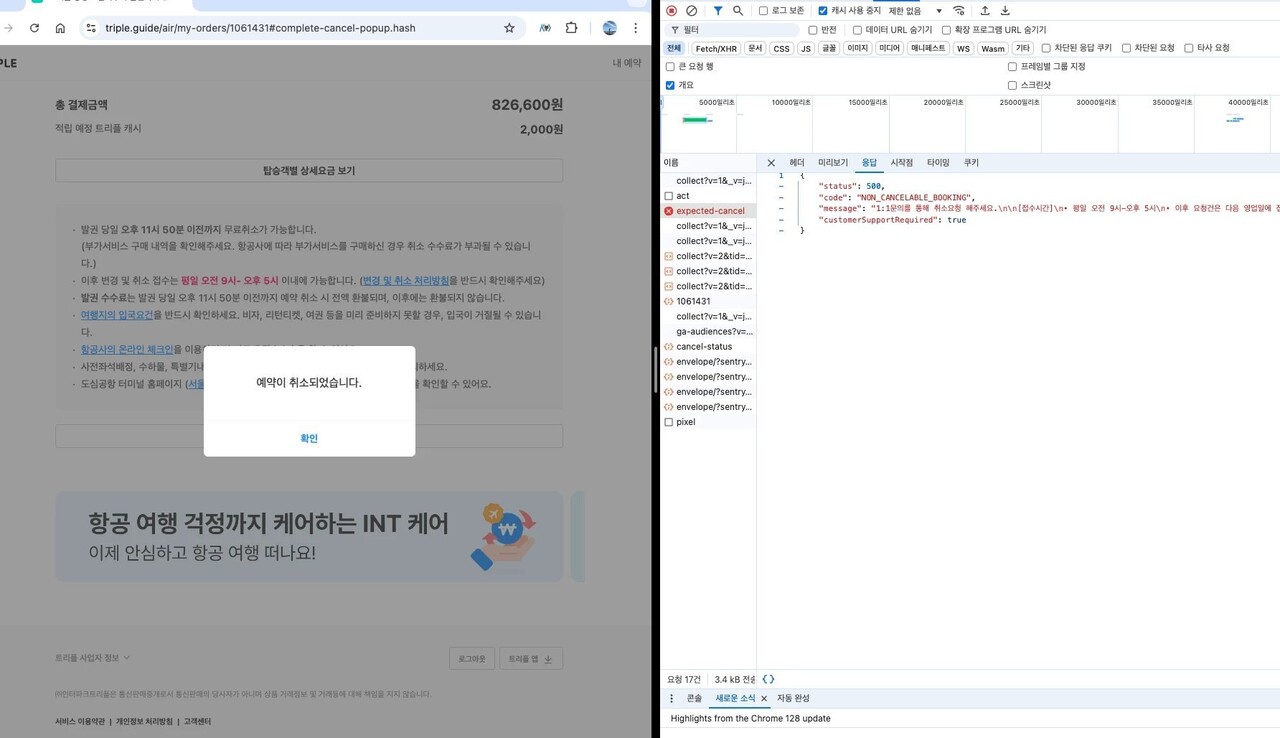Screen dimensions: 1280x738
Task: Open network conditions via the wifi icon
Action: [x=958, y=10]
